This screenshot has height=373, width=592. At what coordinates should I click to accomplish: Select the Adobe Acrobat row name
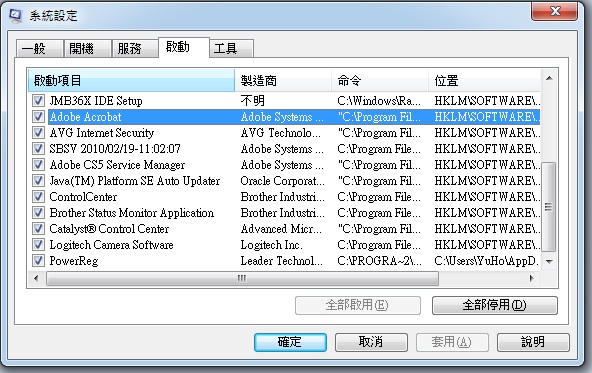86,117
